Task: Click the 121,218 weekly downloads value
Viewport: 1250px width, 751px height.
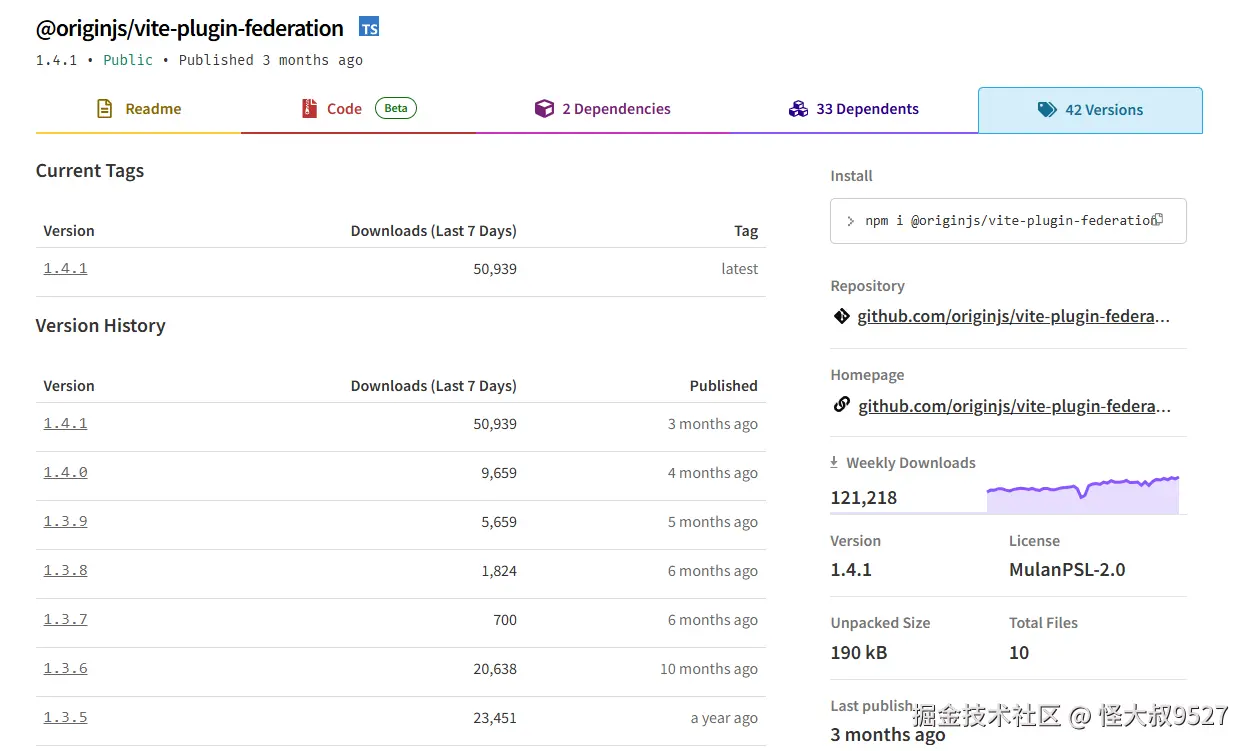Action: click(864, 497)
